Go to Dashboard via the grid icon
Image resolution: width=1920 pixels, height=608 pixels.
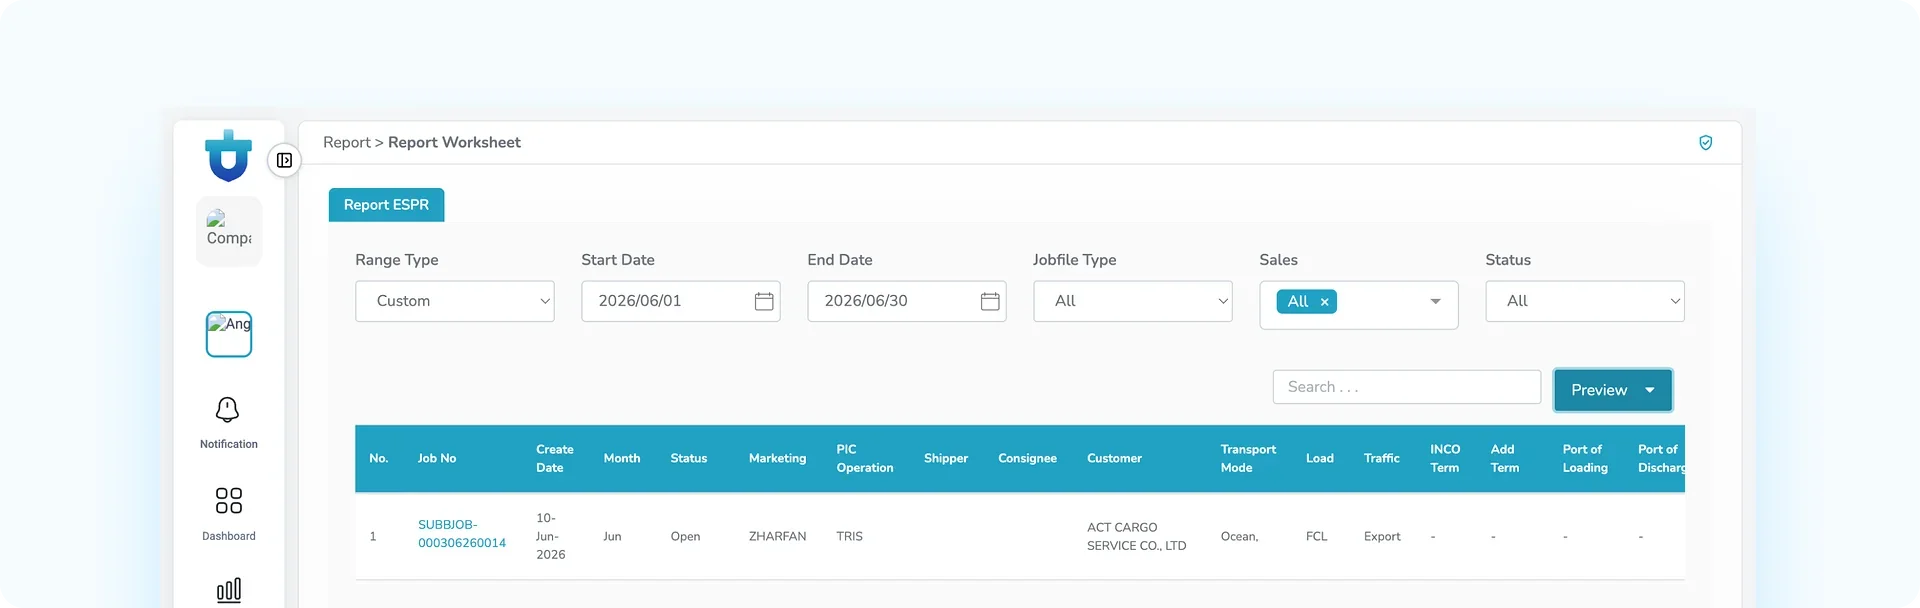point(229,500)
